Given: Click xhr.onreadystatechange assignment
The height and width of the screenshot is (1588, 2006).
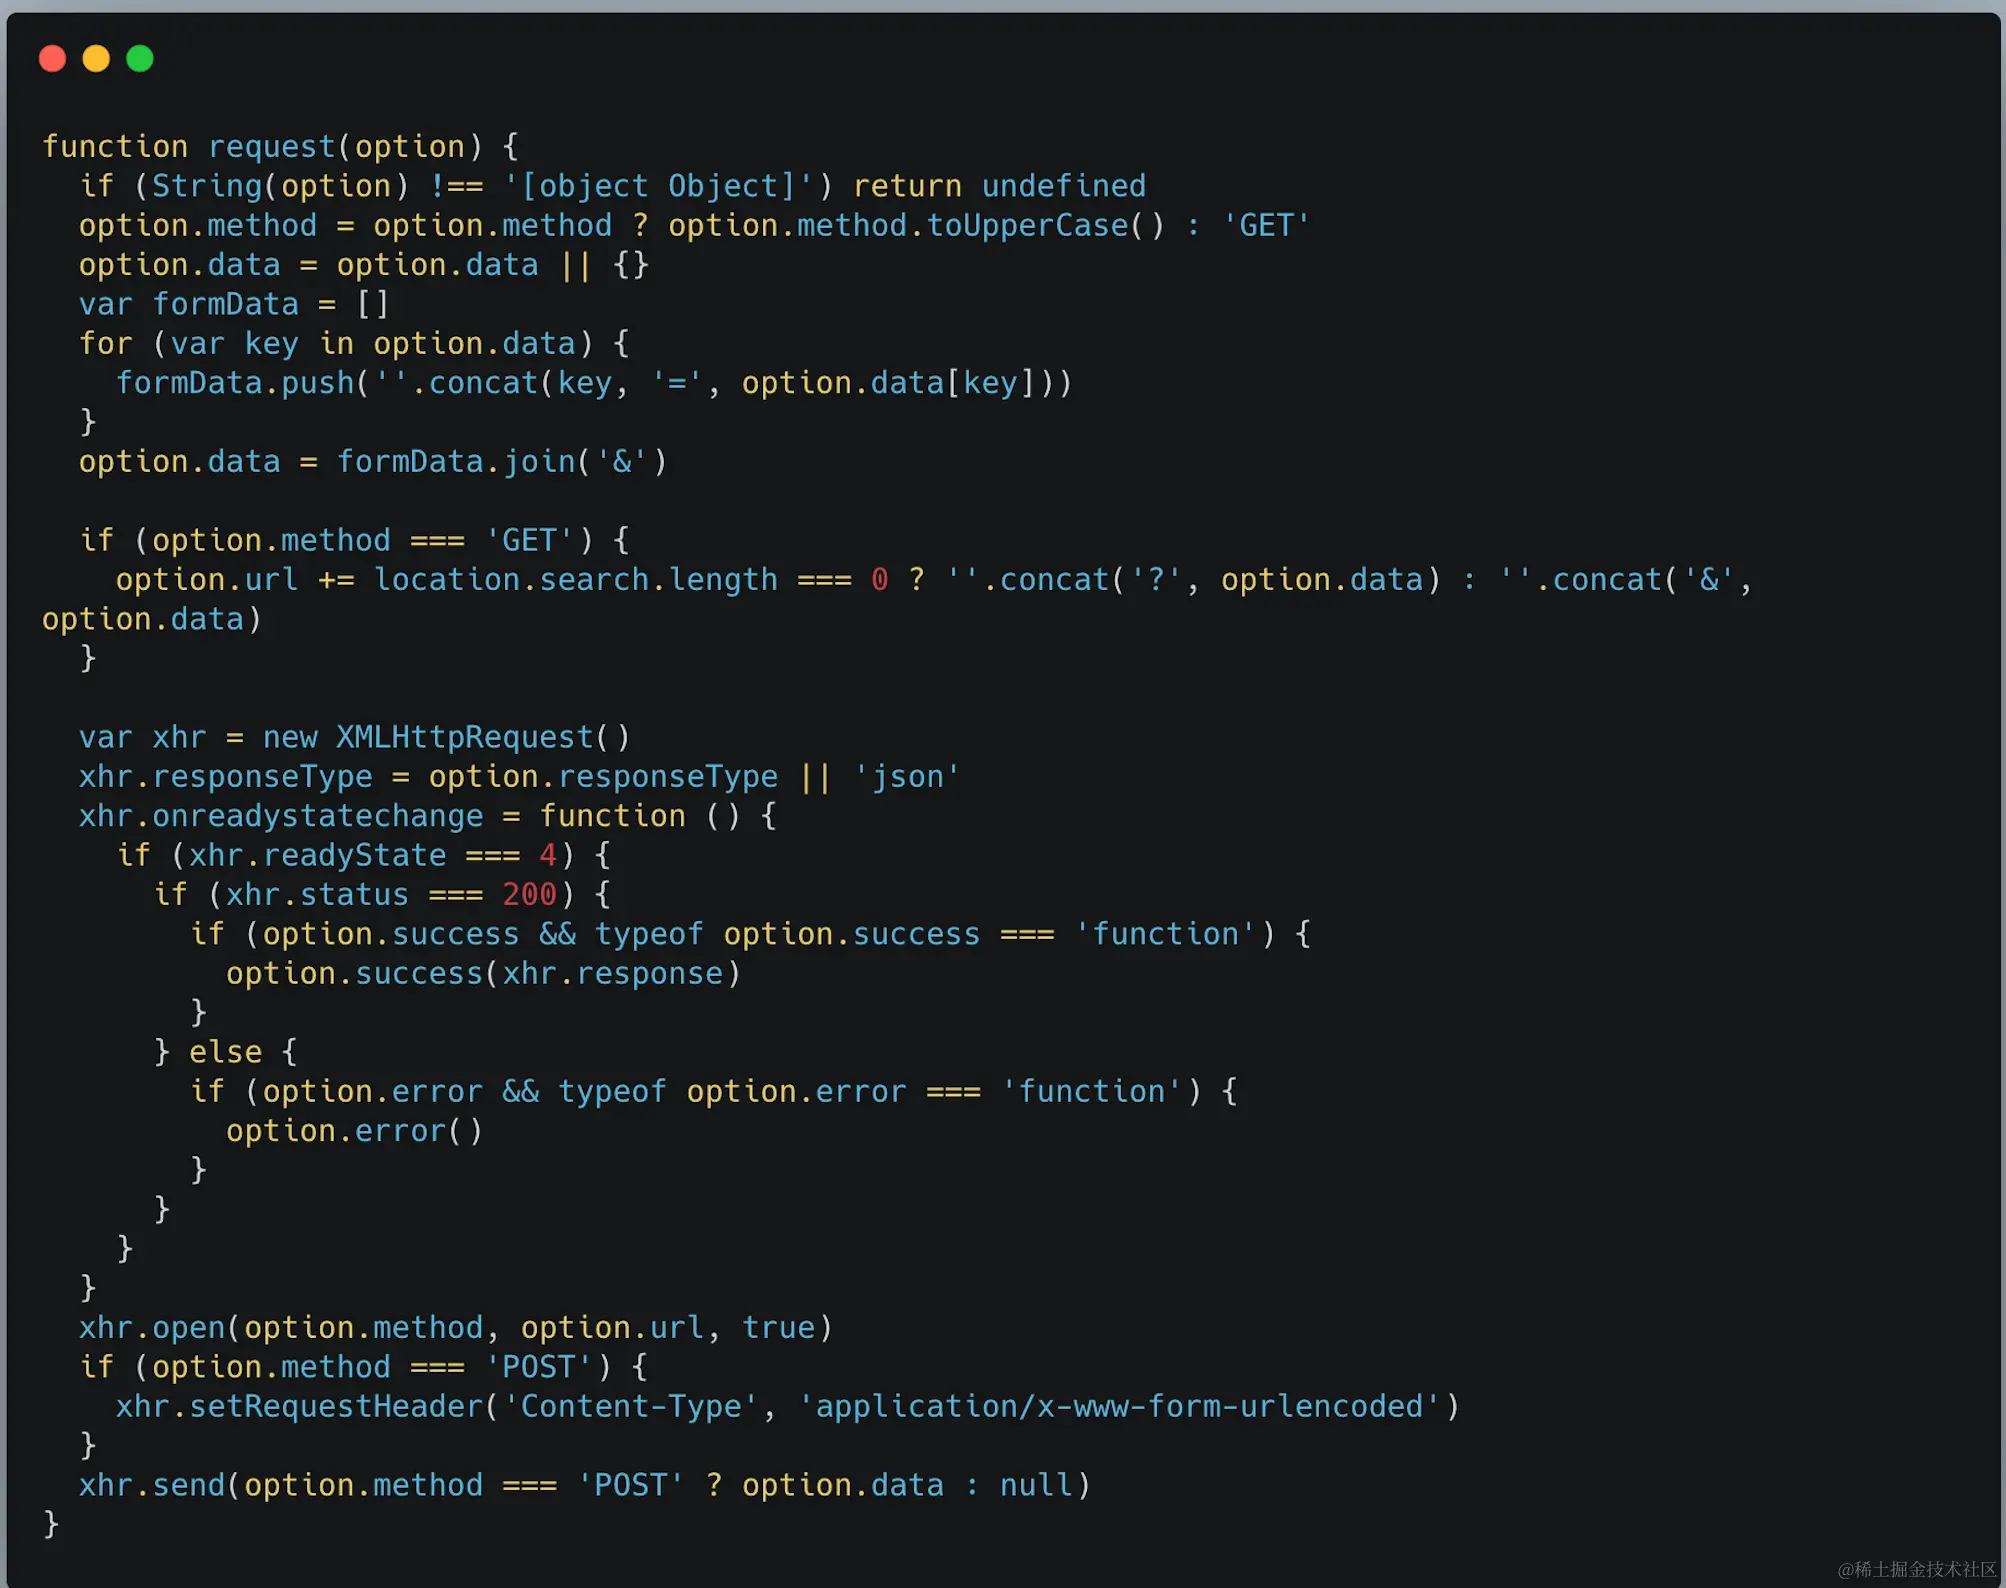Looking at the screenshot, I should click(281, 816).
